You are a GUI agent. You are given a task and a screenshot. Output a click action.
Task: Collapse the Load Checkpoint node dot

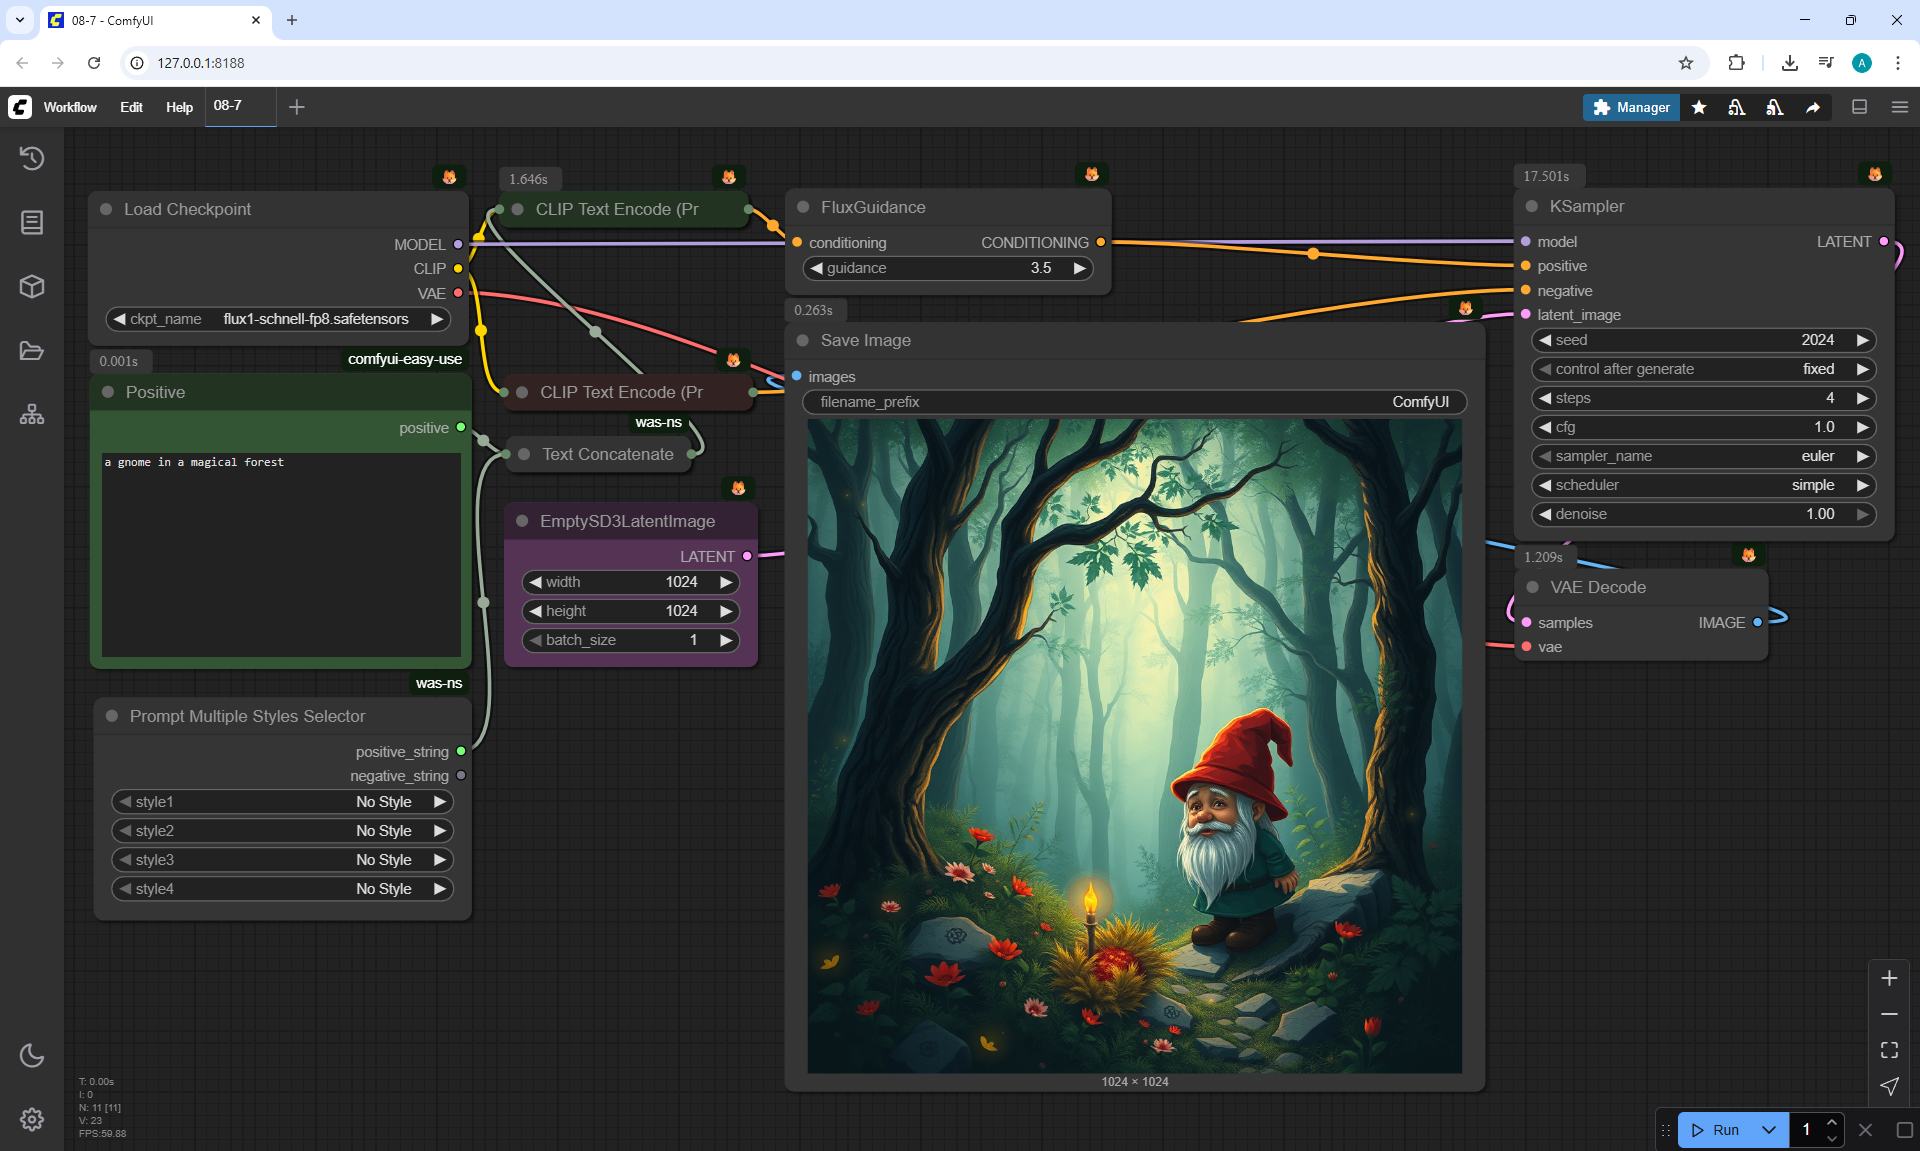coord(106,209)
